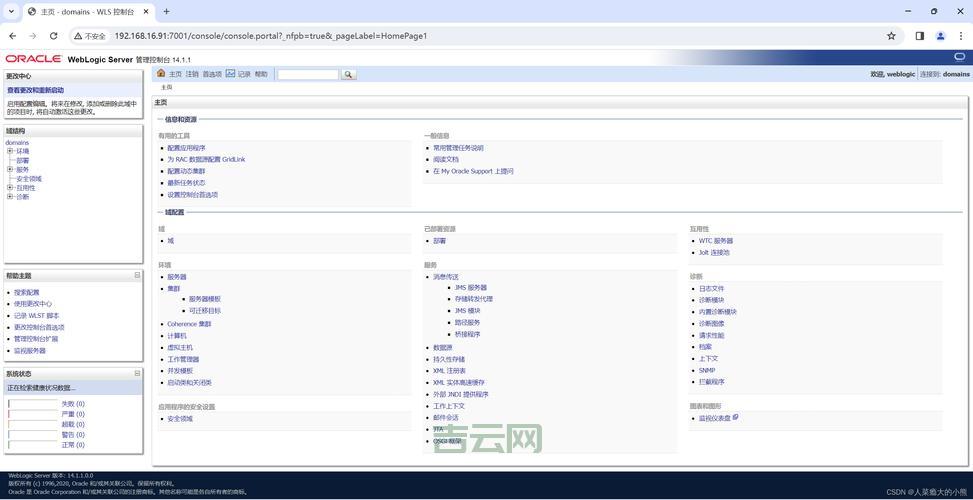Screen dimensions: 973x500
Task: Open a new browser tab
Action: tap(166, 11)
